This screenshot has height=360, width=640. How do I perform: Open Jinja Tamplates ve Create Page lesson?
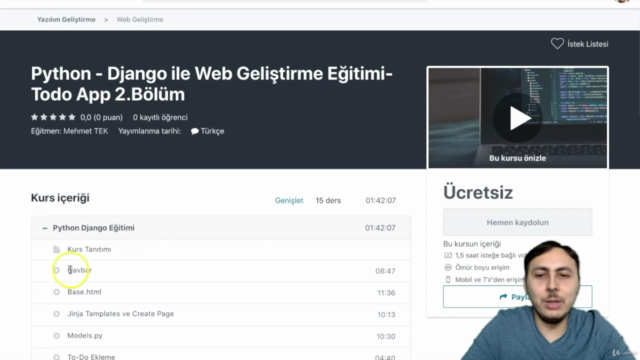click(x=120, y=313)
